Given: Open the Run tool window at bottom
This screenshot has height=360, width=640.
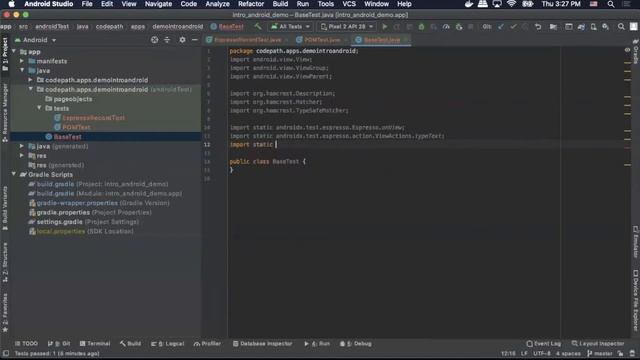Looking at the screenshot, I should [x=317, y=344].
